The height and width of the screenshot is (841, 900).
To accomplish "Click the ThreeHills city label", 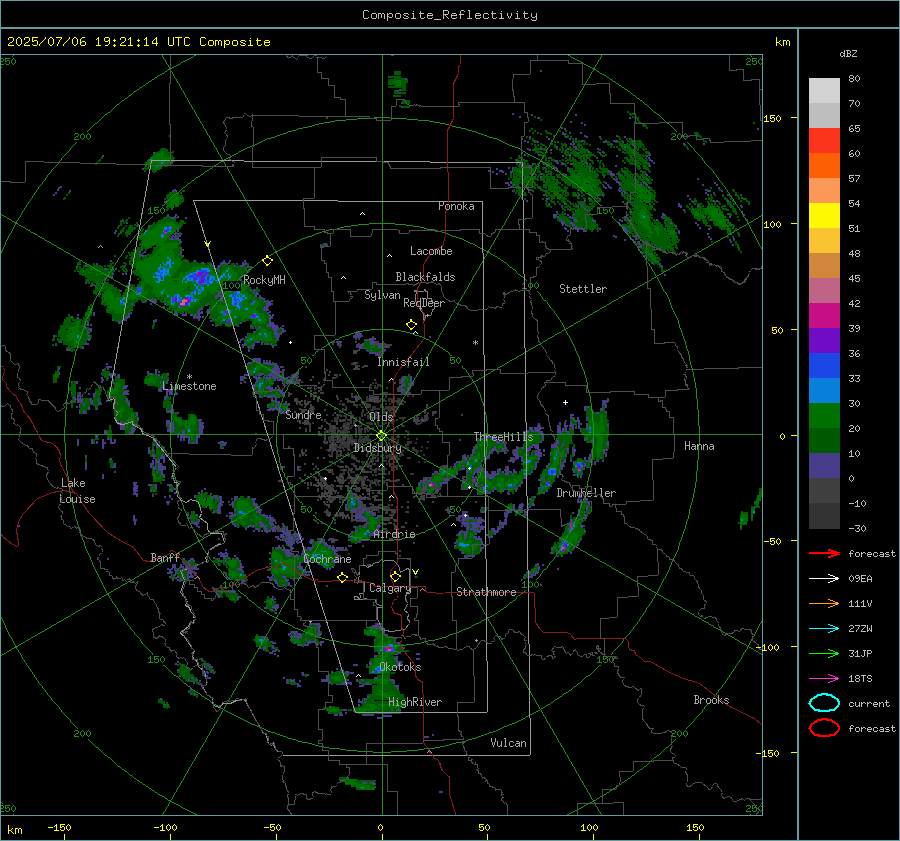I will click(503, 437).
